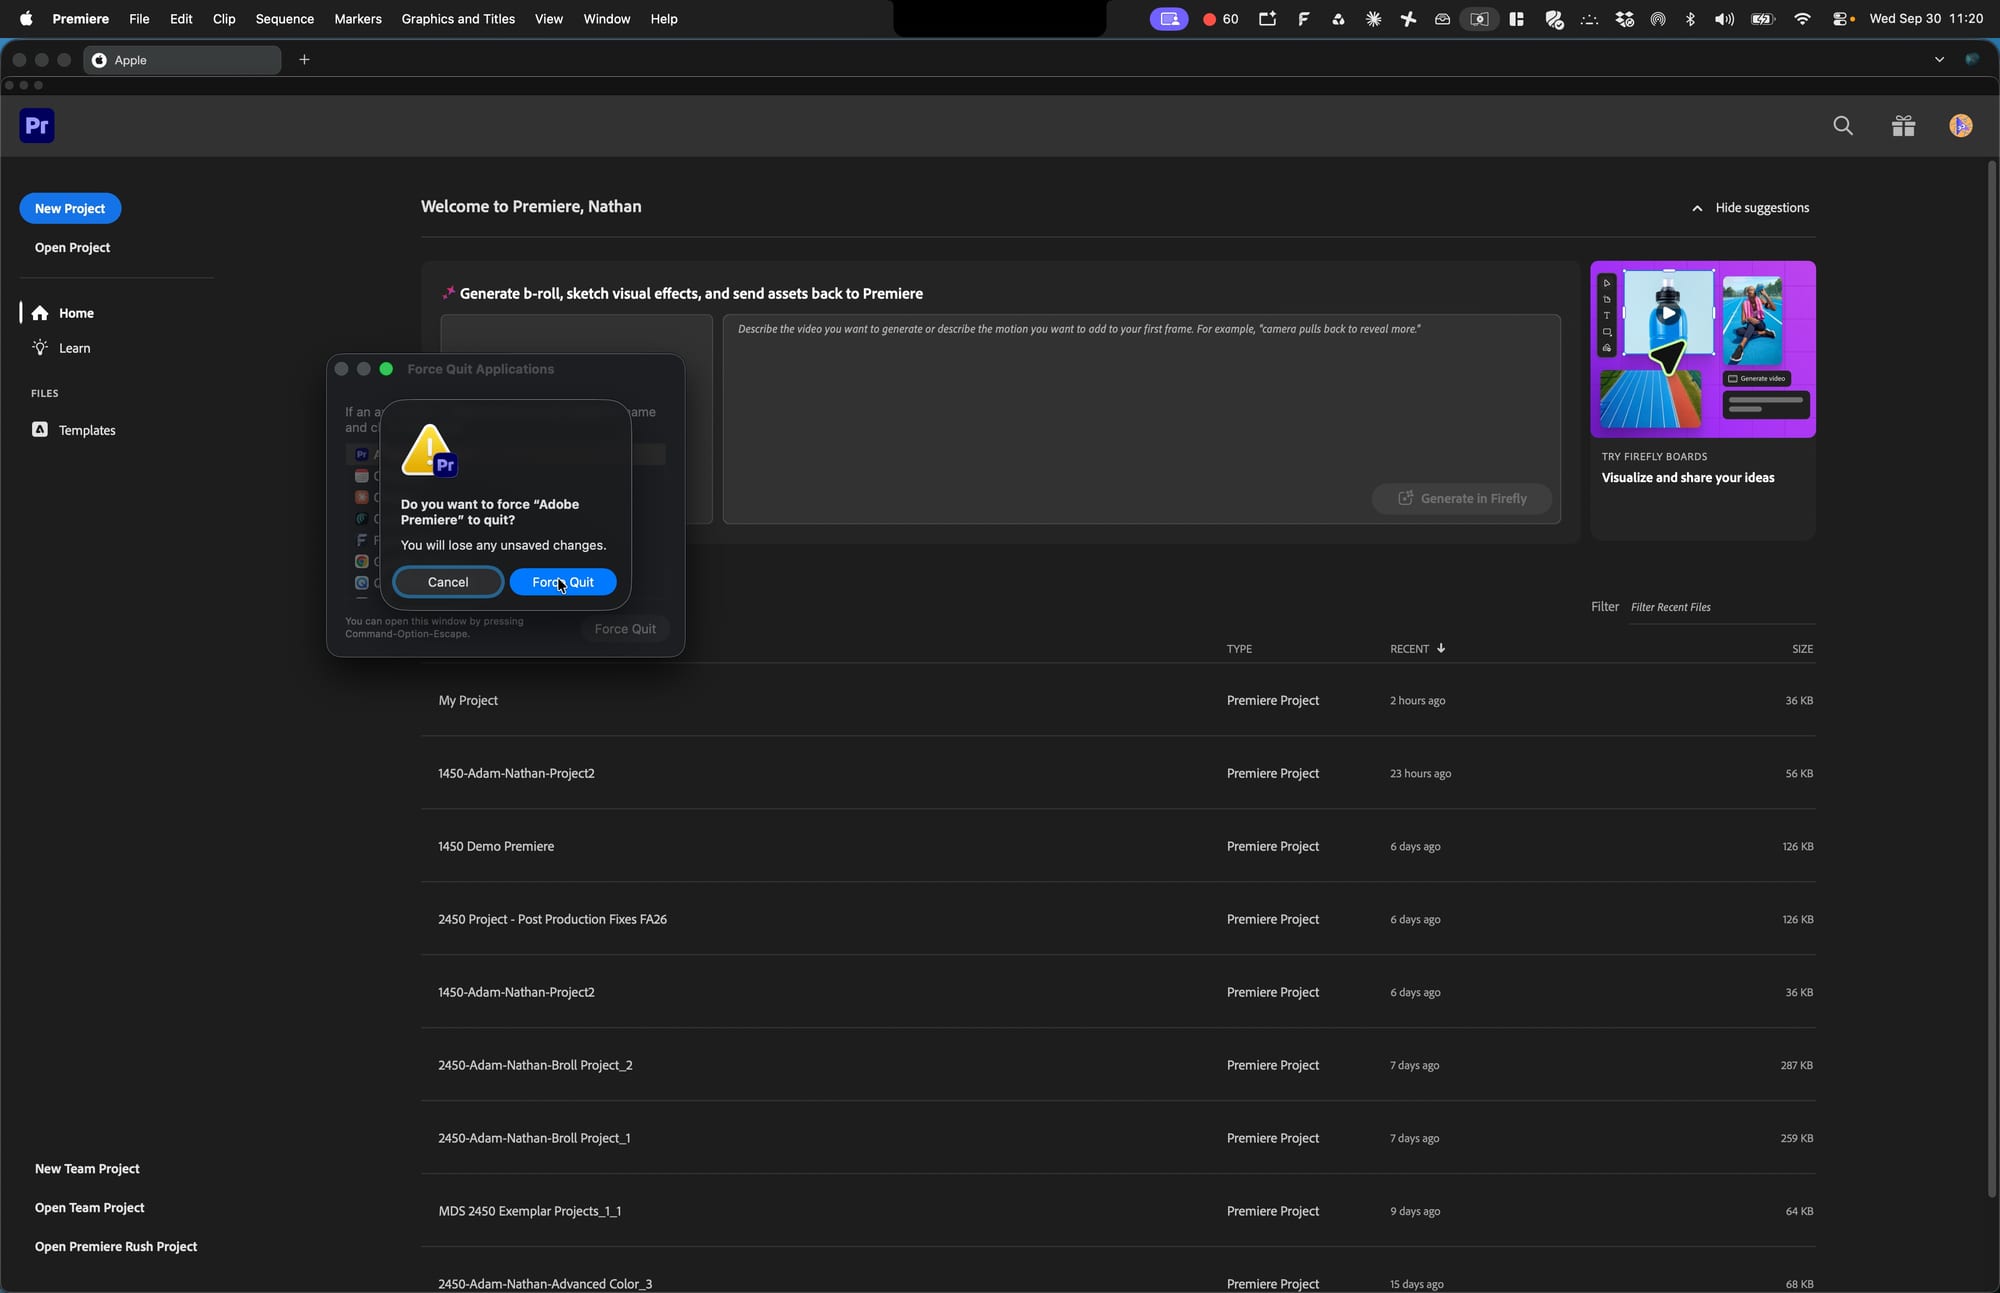Click the Home house icon in sidebar
The height and width of the screenshot is (1293, 2000).
(40, 313)
